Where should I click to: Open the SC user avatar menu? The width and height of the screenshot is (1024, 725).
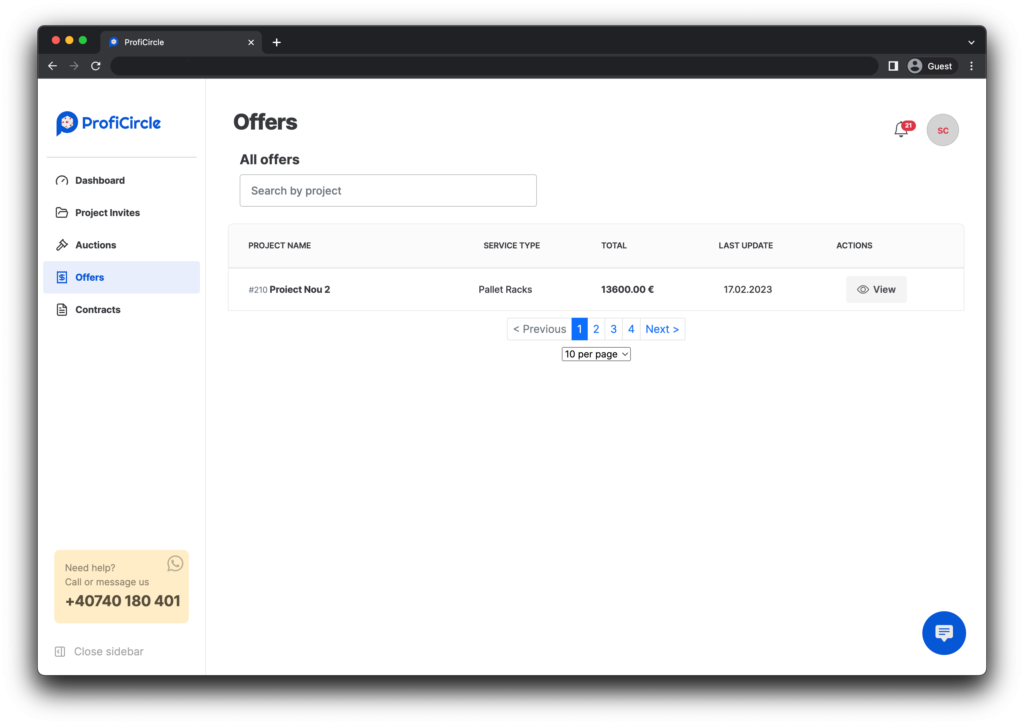[942, 130]
